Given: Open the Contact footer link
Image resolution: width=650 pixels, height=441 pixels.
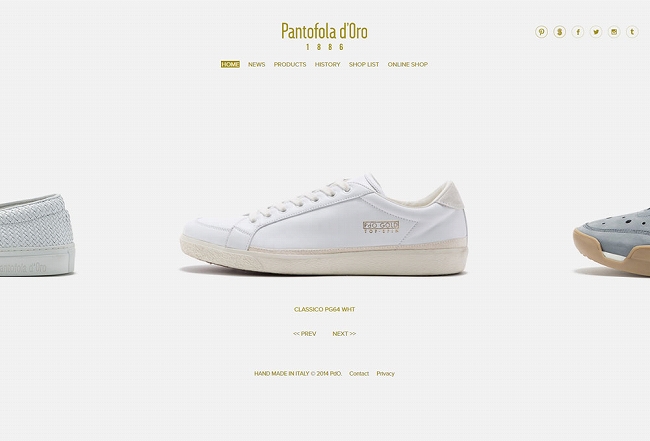Looking at the screenshot, I should pos(359,374).
